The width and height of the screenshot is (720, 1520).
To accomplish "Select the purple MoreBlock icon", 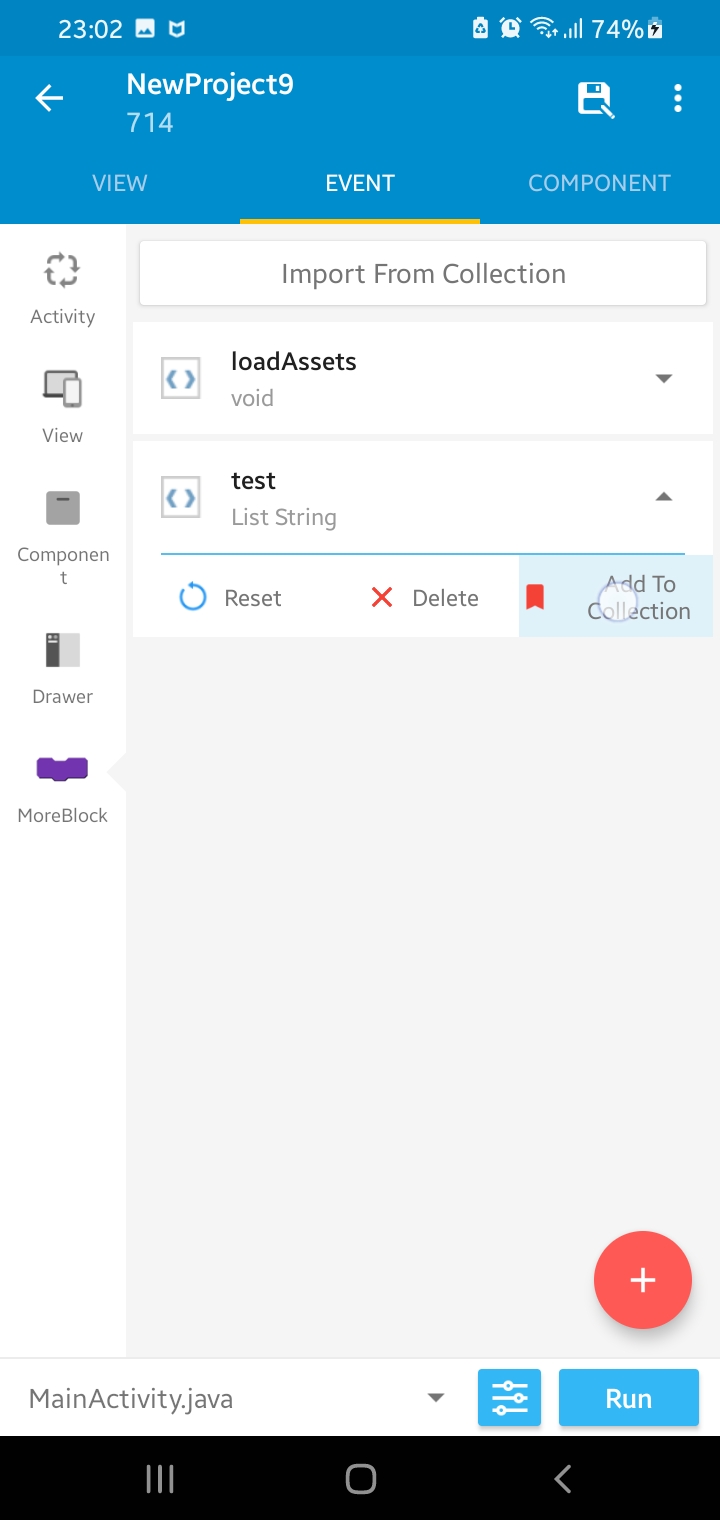I will 62,768.
